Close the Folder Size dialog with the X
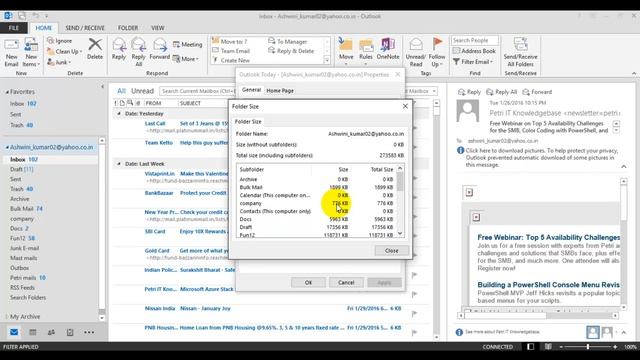The height and width of the screenshot is (360, 640). [x=405, y=106]
